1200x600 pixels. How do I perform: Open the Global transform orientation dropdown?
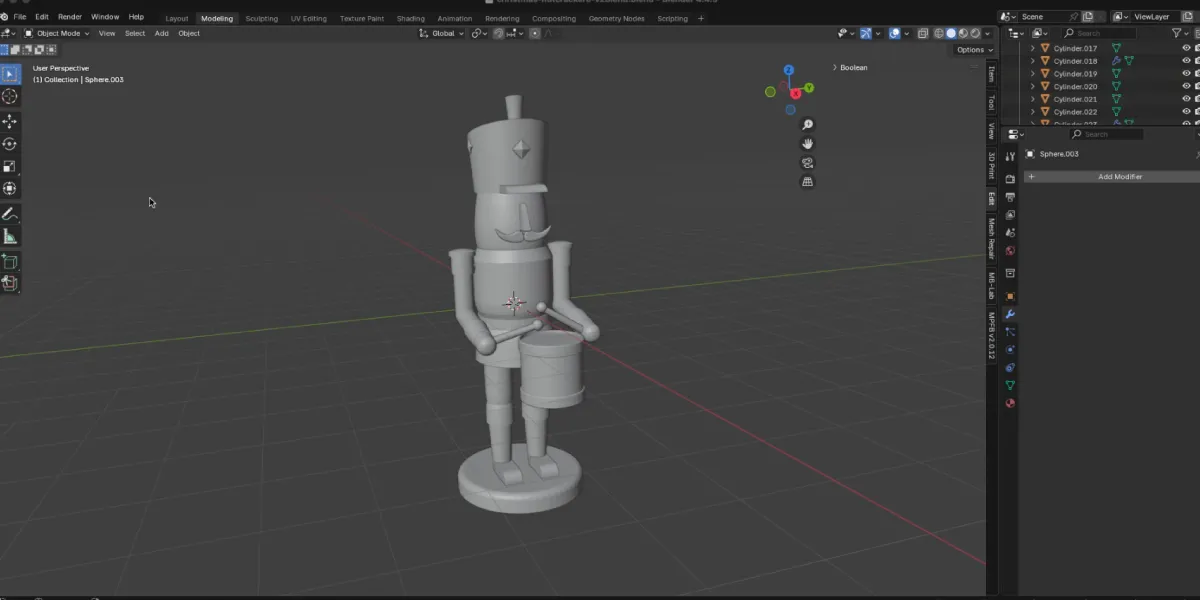click(x=440, y=33)
